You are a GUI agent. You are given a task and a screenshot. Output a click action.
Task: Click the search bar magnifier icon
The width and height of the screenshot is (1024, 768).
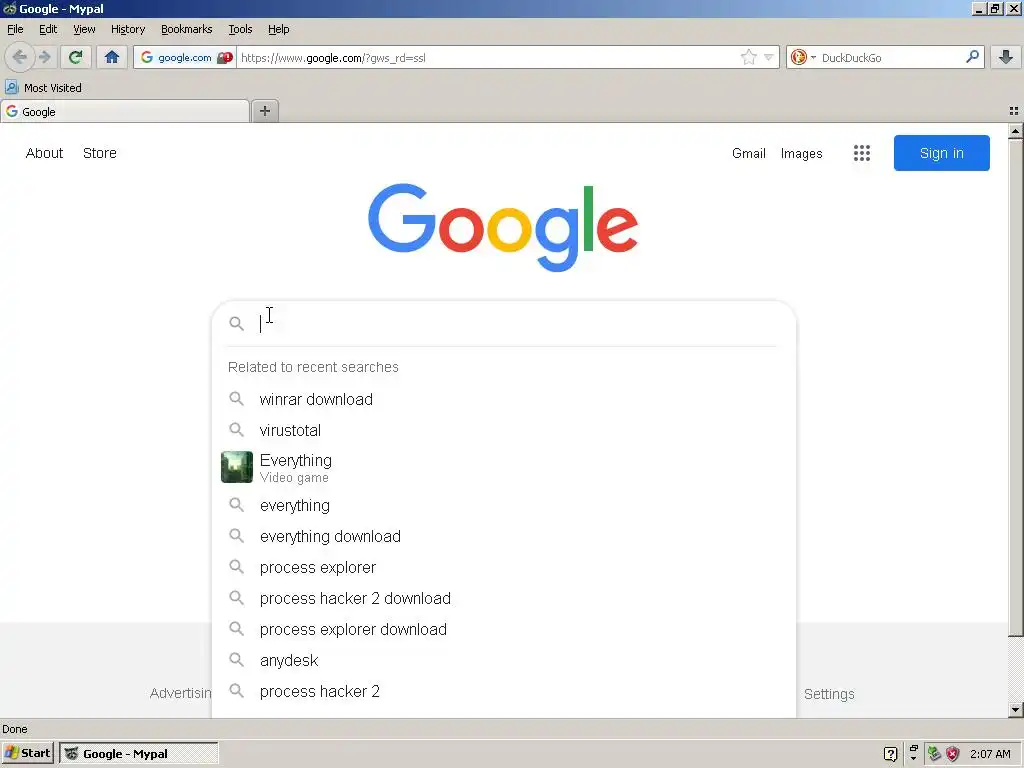(x=972, y=57)
